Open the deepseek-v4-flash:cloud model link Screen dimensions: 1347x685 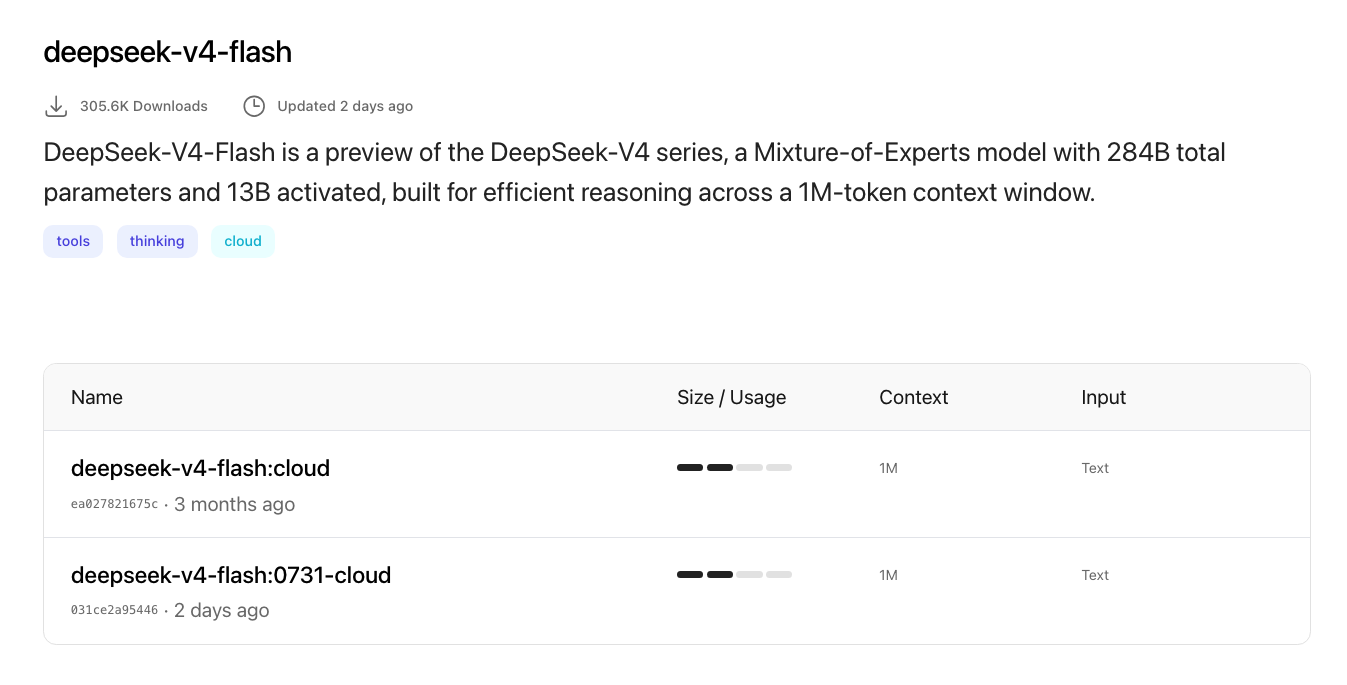click(200, 468)
